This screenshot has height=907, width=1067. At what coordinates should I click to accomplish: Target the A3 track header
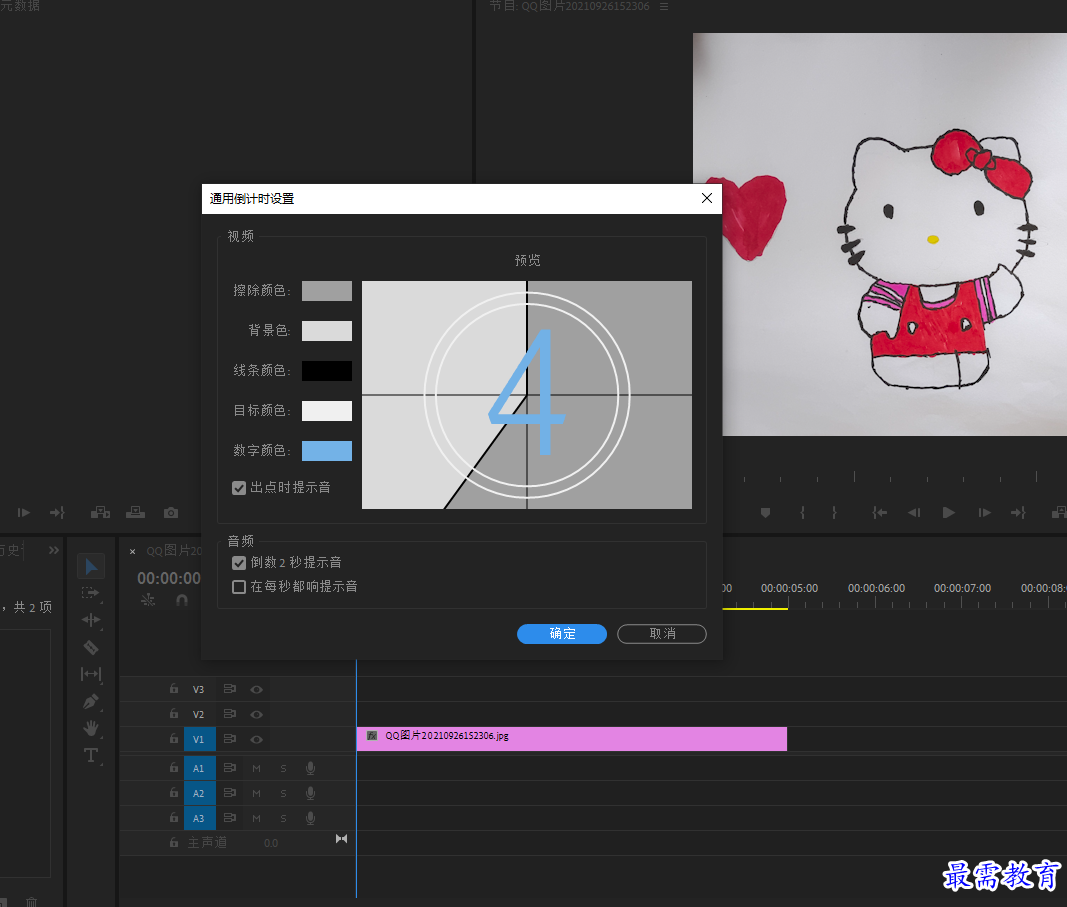coord(199,818)
